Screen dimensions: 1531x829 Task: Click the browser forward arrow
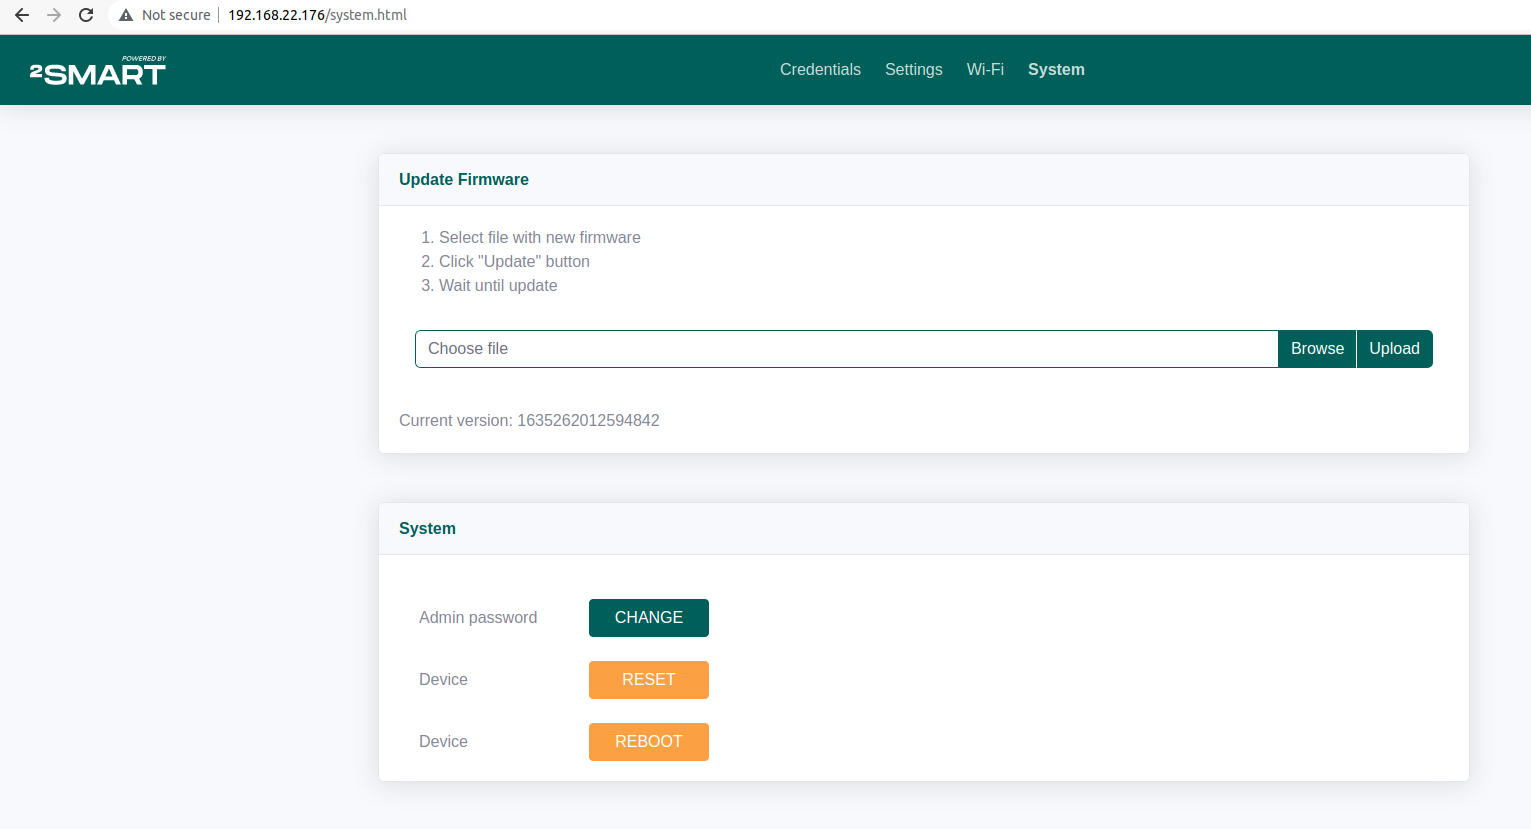54,15
